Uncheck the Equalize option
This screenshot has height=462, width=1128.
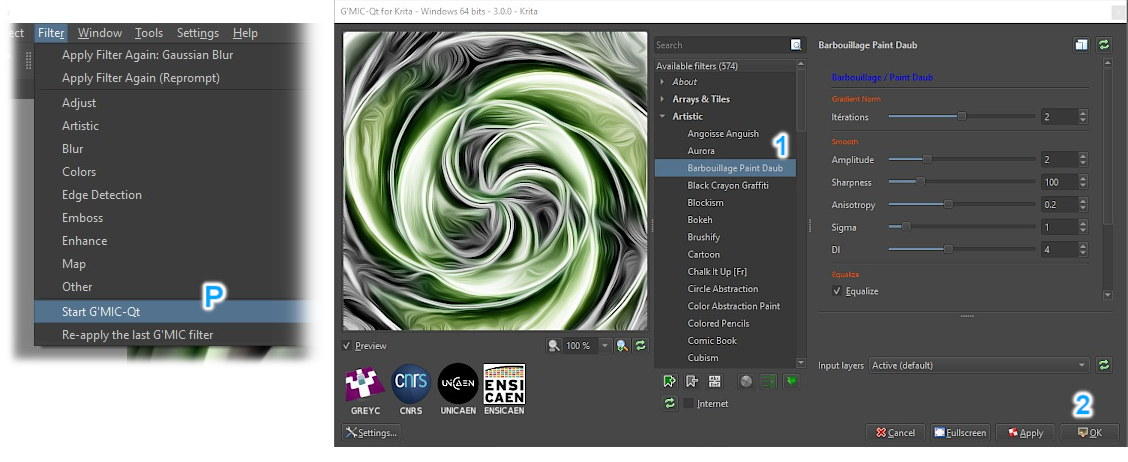click(837, 291)
